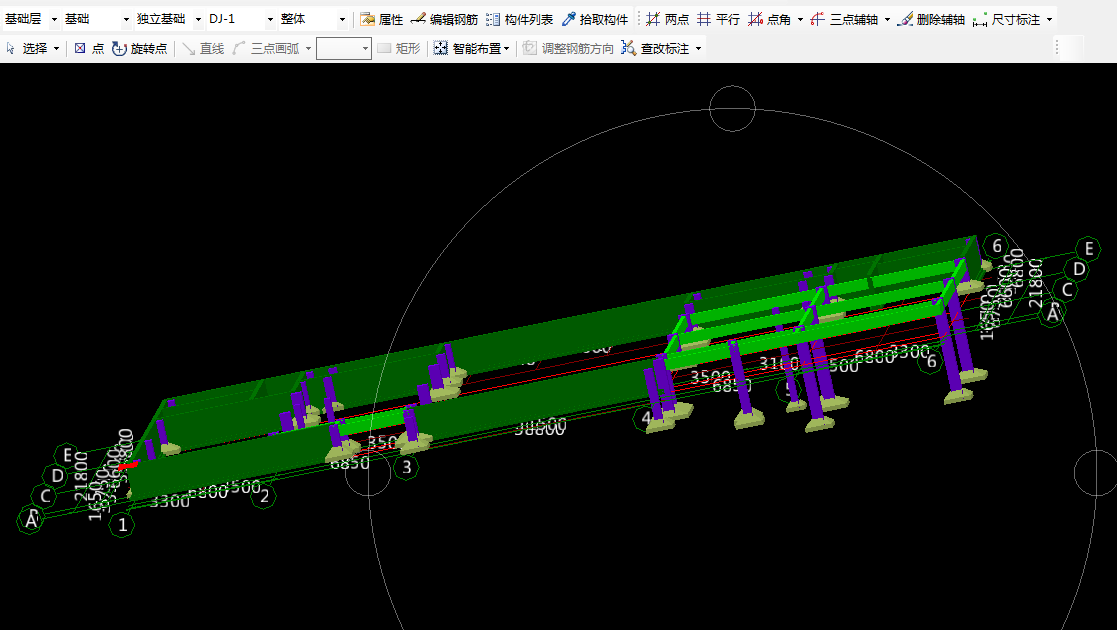
Task: Choose the 点 point placement tool
Action: click(89, 48)
